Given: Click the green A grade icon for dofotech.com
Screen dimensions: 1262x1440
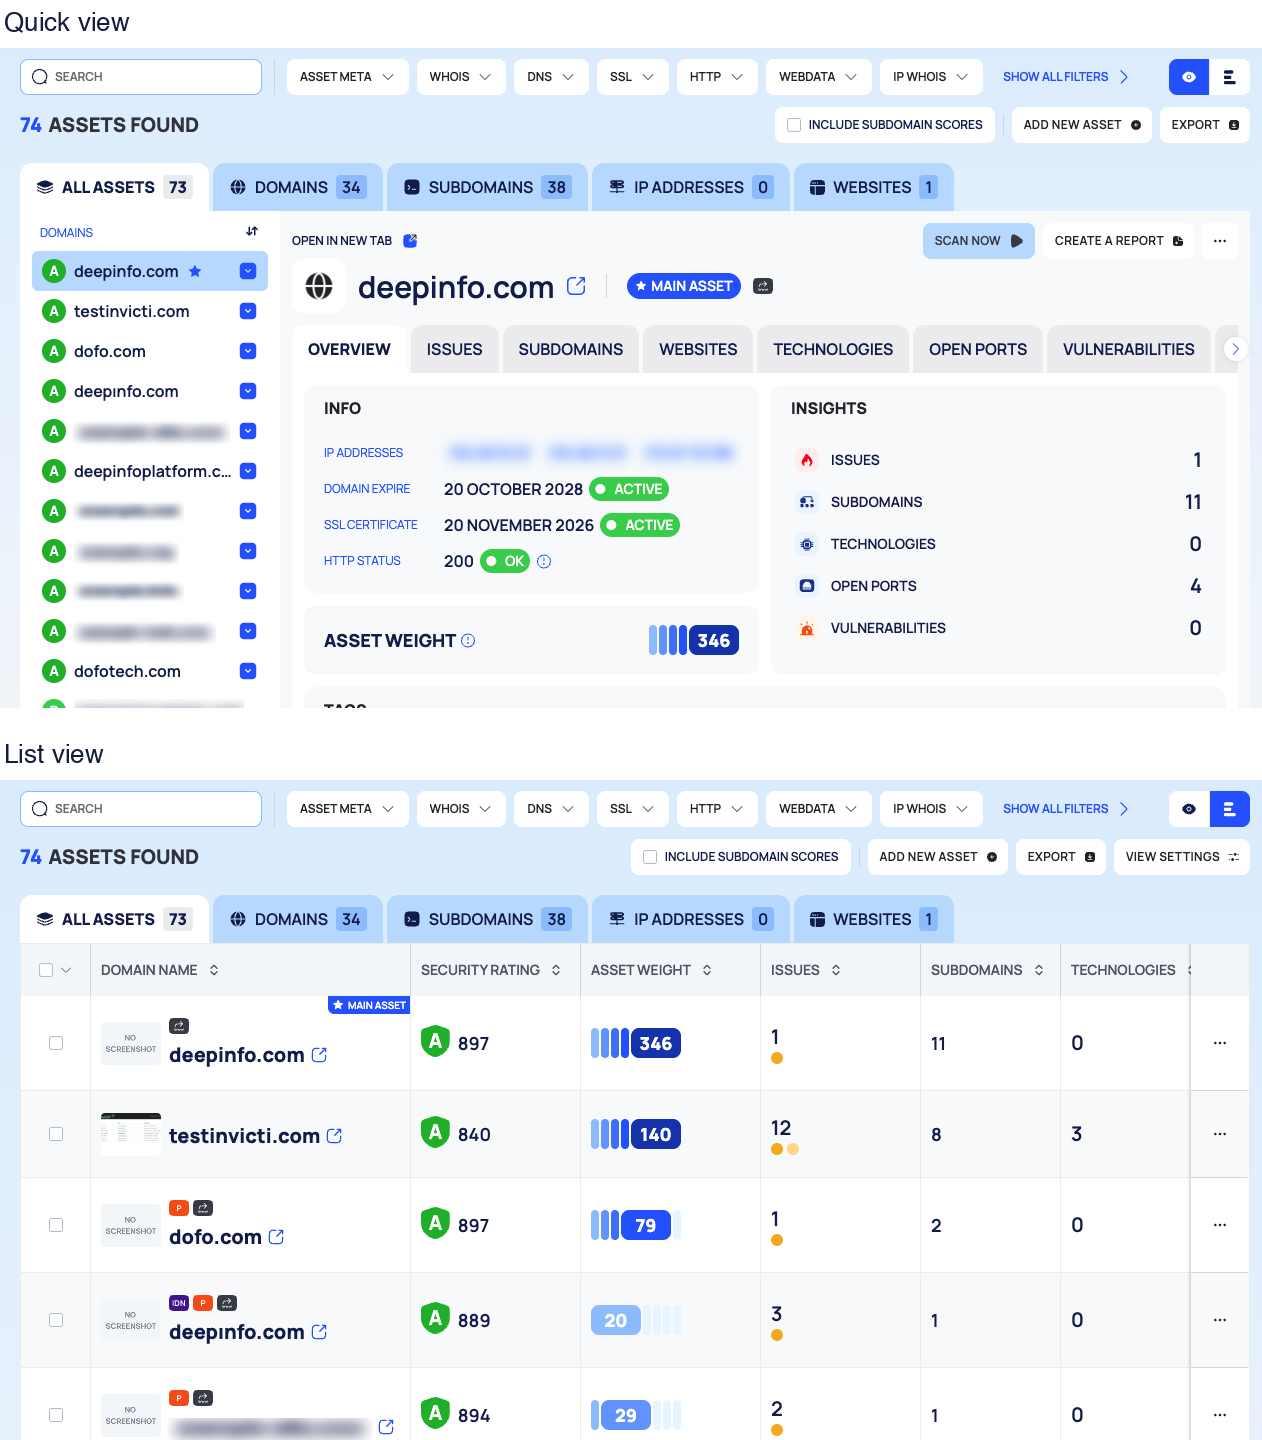Looking at the screenshot, I should point(54,671).
